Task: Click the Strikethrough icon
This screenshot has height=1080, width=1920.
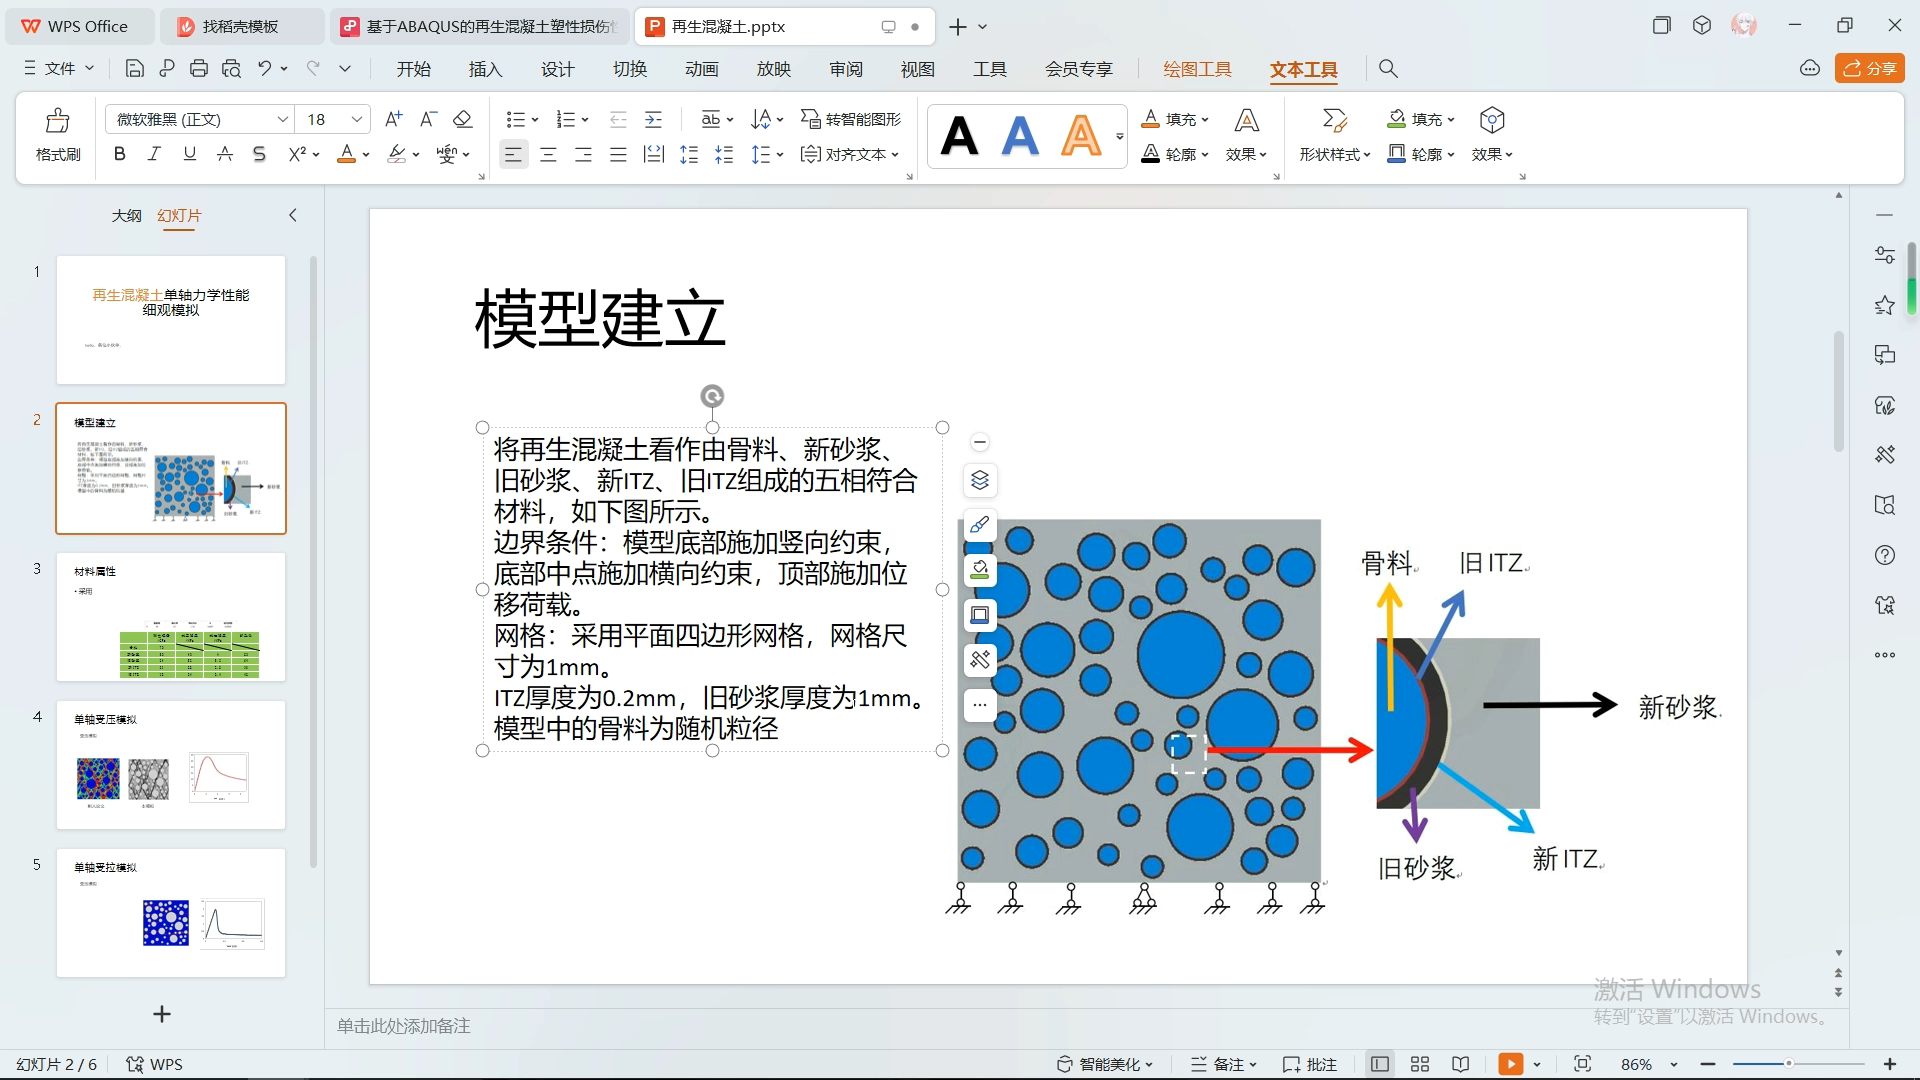Action: [225, 154]
